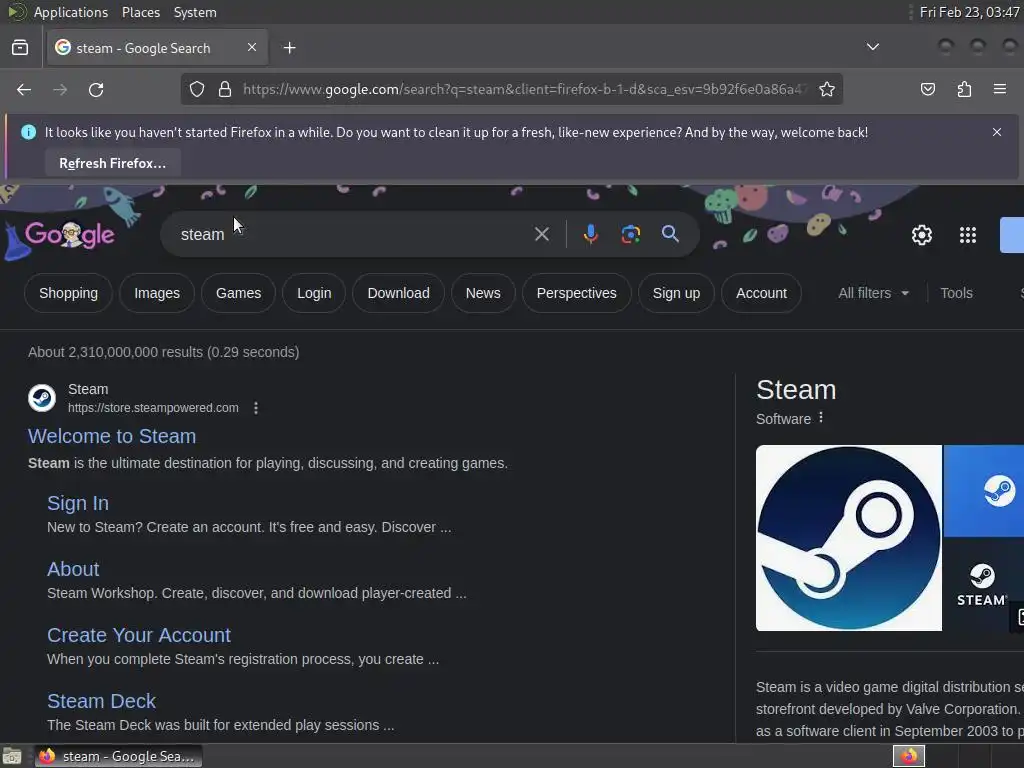
Task: Open the Welcome to Steam result
Action: pos(112,436)
